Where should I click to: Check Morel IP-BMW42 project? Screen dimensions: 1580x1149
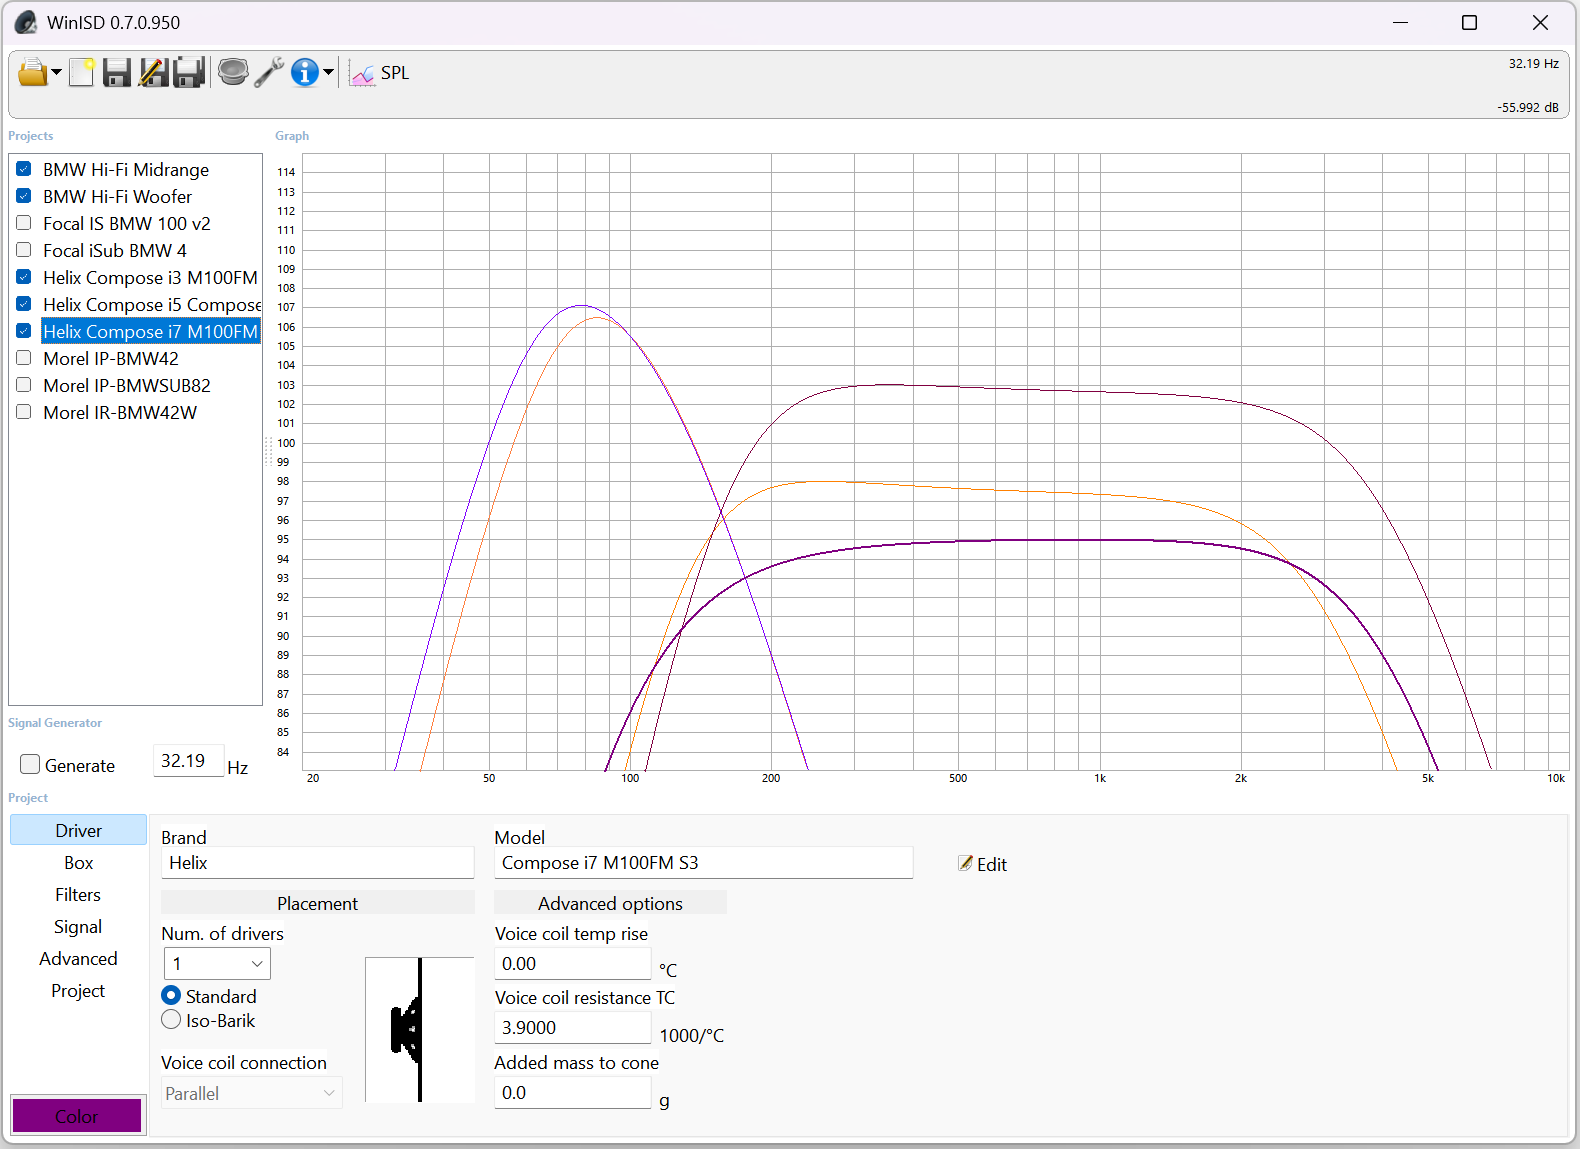click(x=24, y=358)
